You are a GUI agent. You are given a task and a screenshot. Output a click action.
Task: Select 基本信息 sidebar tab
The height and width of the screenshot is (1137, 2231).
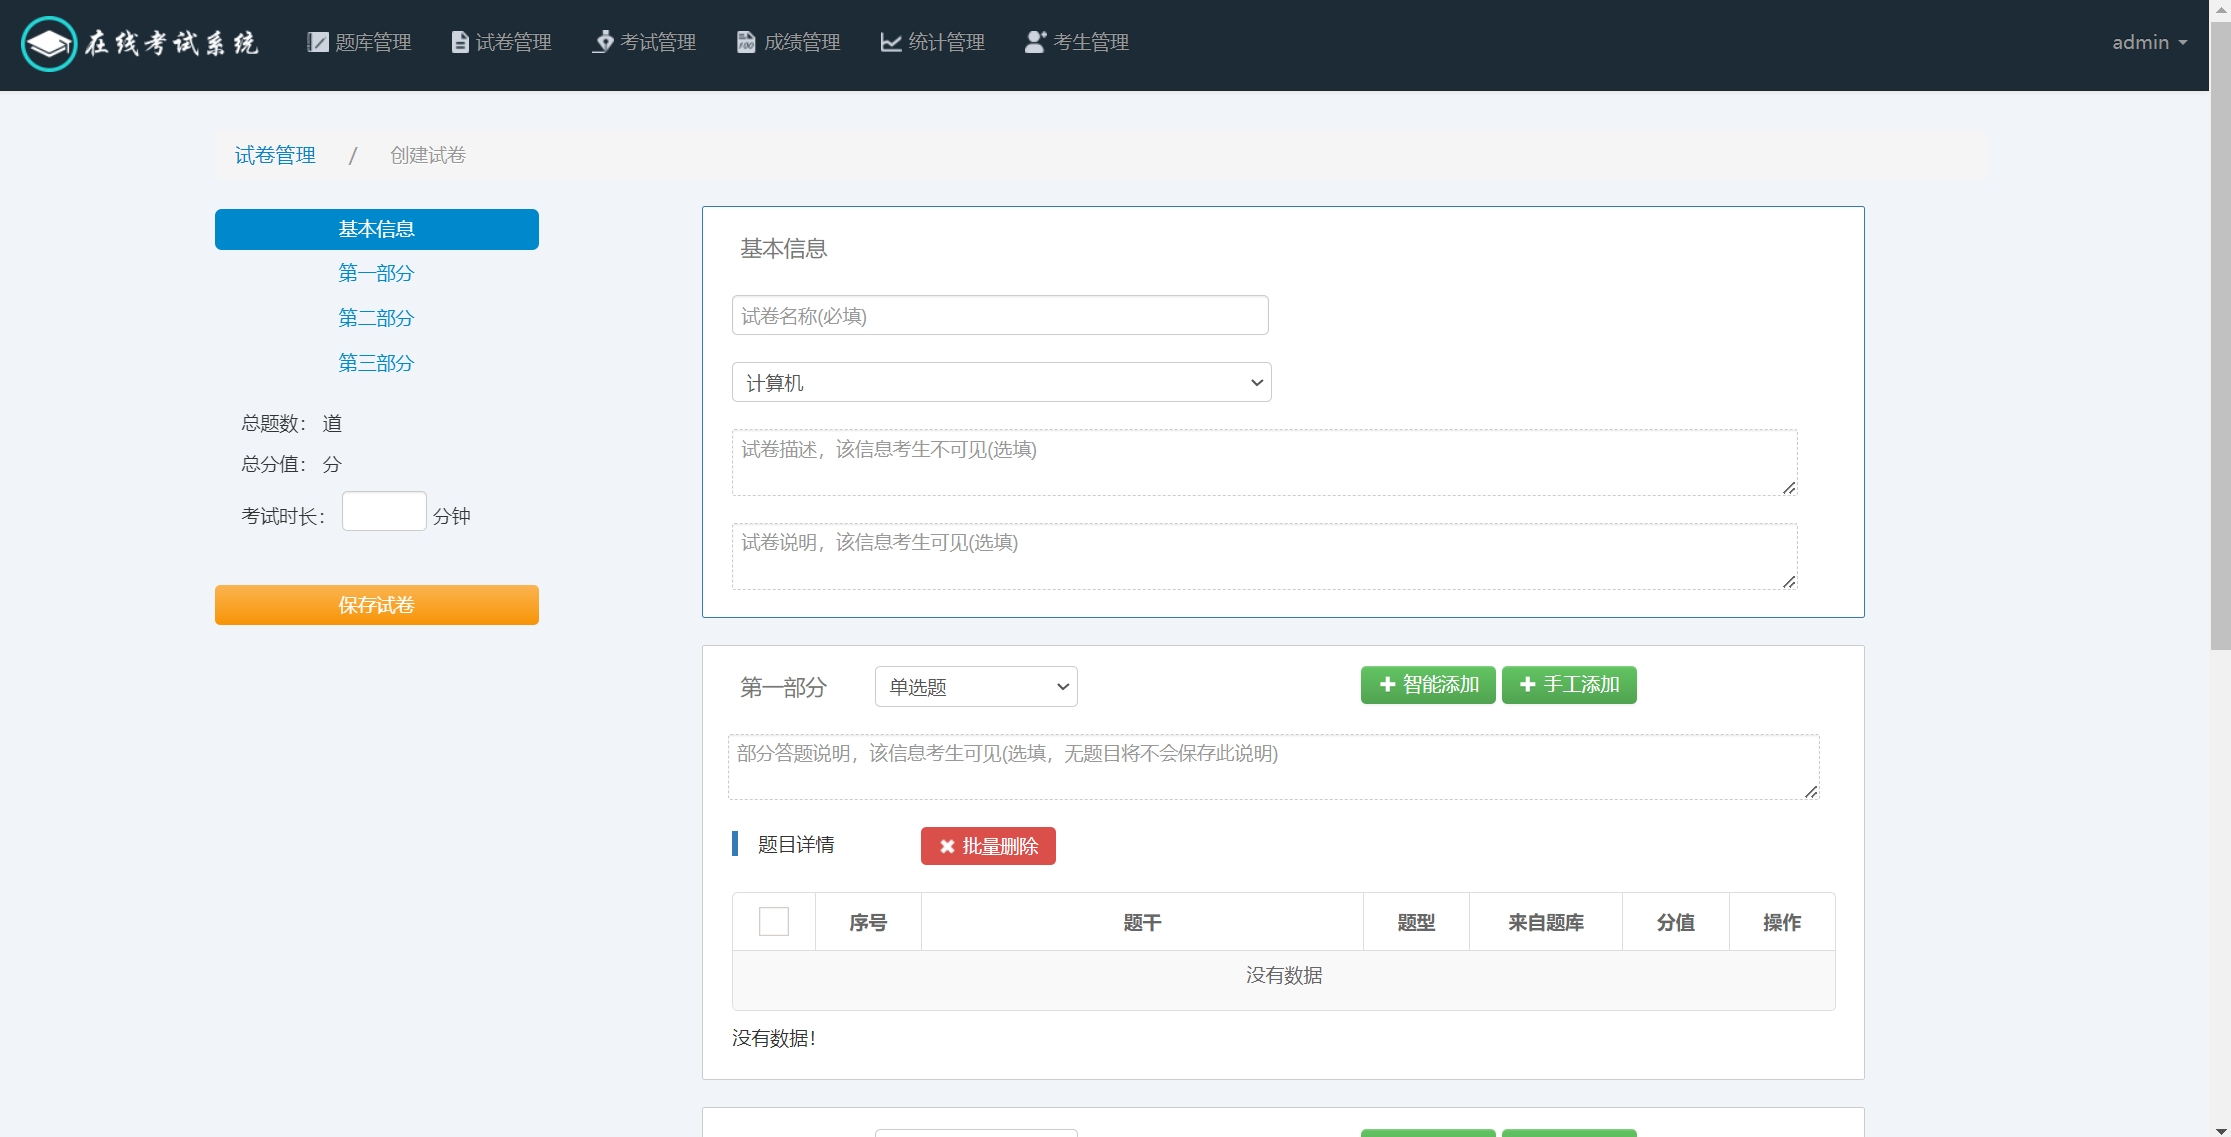click(377, 229)
